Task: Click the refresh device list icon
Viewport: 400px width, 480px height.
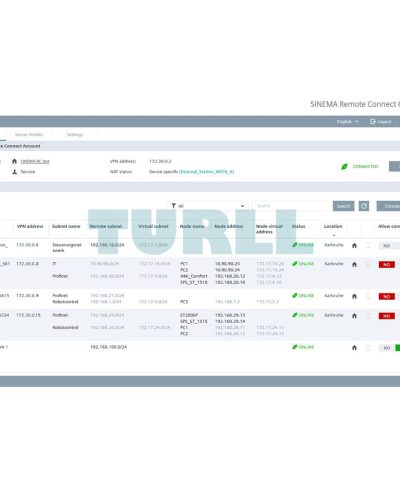Action: pos(364,206)
